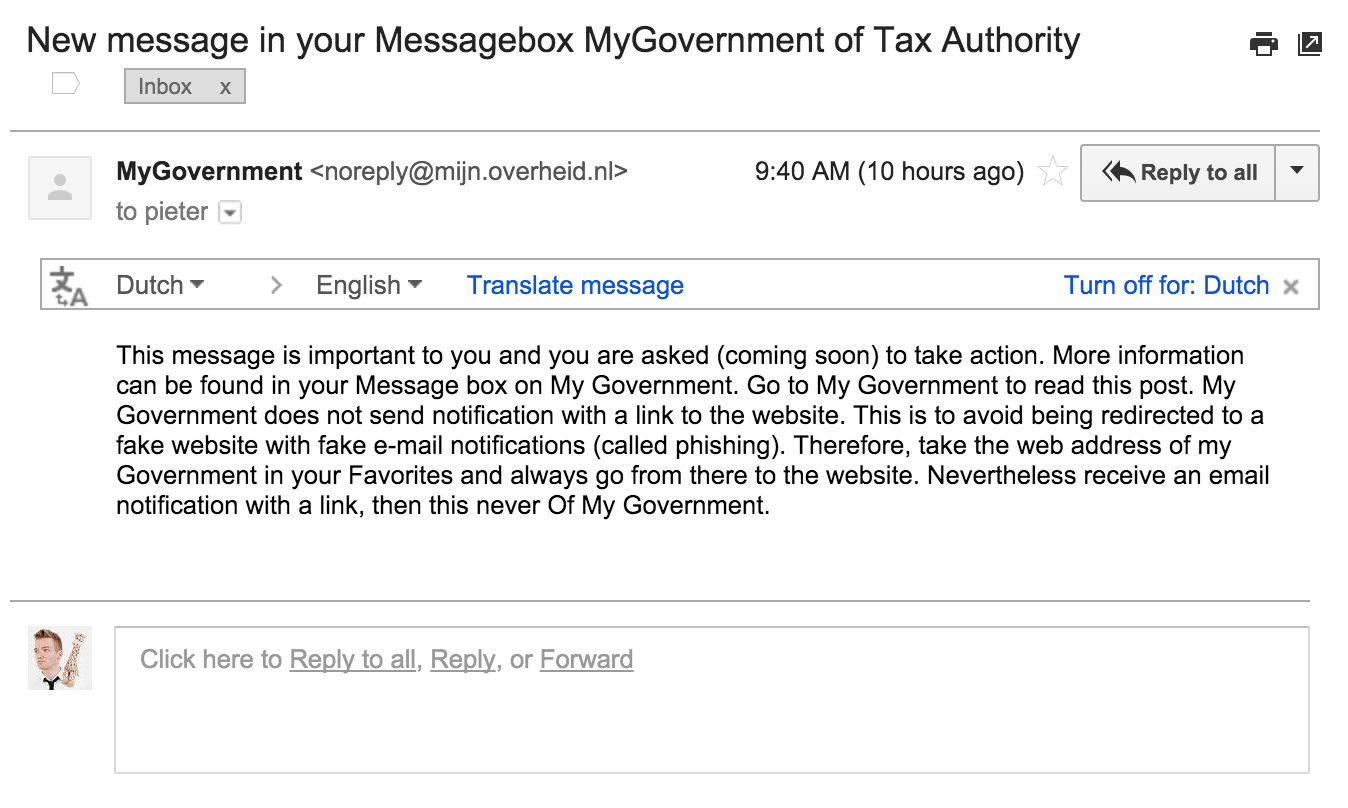
Task: Open the message in a new window
Action: 1309,44
